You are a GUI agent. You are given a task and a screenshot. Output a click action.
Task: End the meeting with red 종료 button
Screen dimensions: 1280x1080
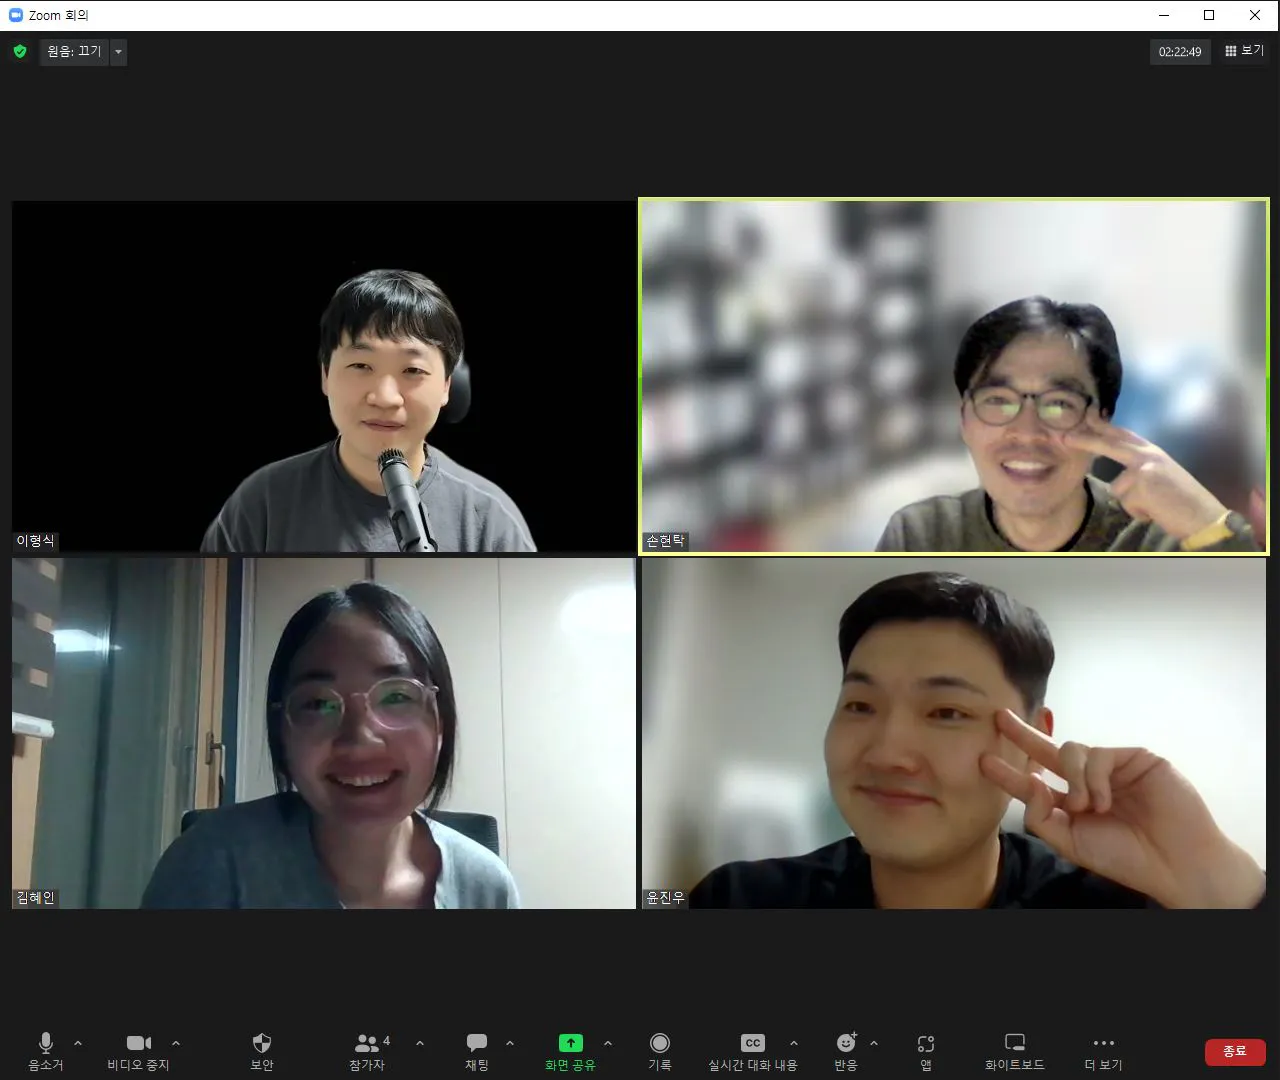(1235, 1051)
